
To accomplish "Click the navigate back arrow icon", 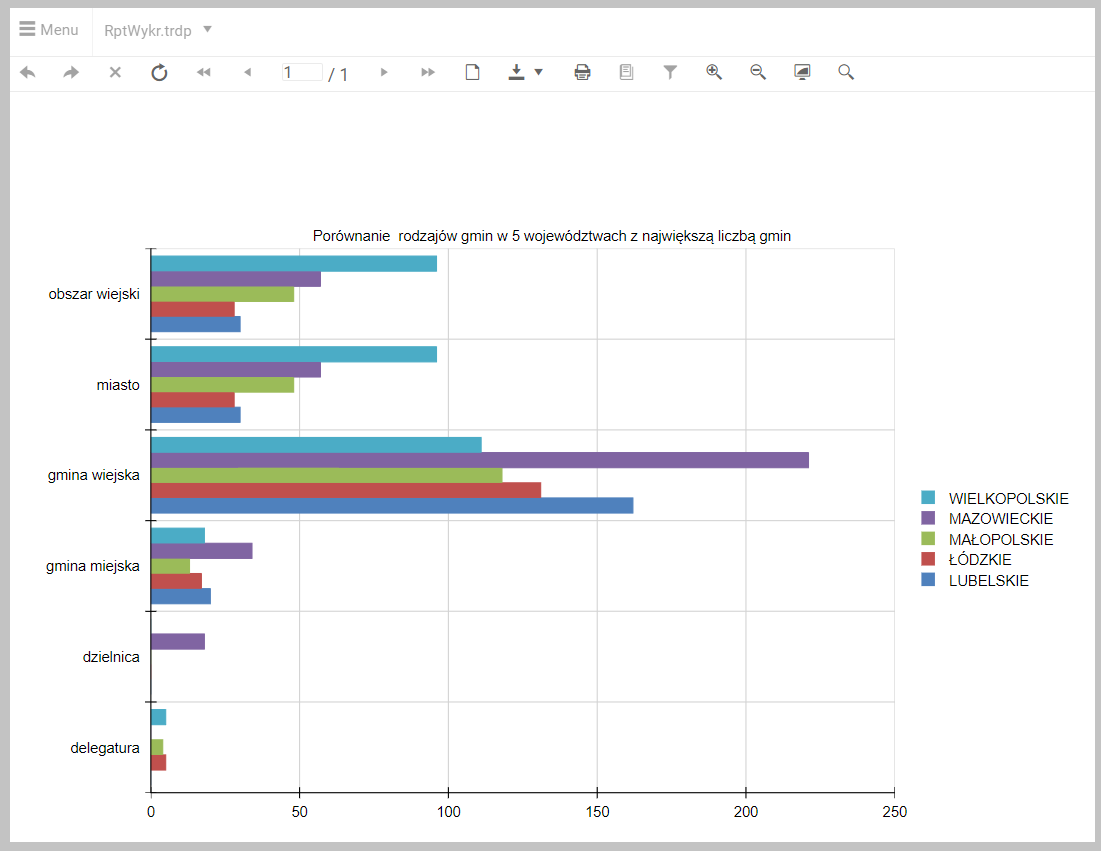I will [x=28, y=72].
